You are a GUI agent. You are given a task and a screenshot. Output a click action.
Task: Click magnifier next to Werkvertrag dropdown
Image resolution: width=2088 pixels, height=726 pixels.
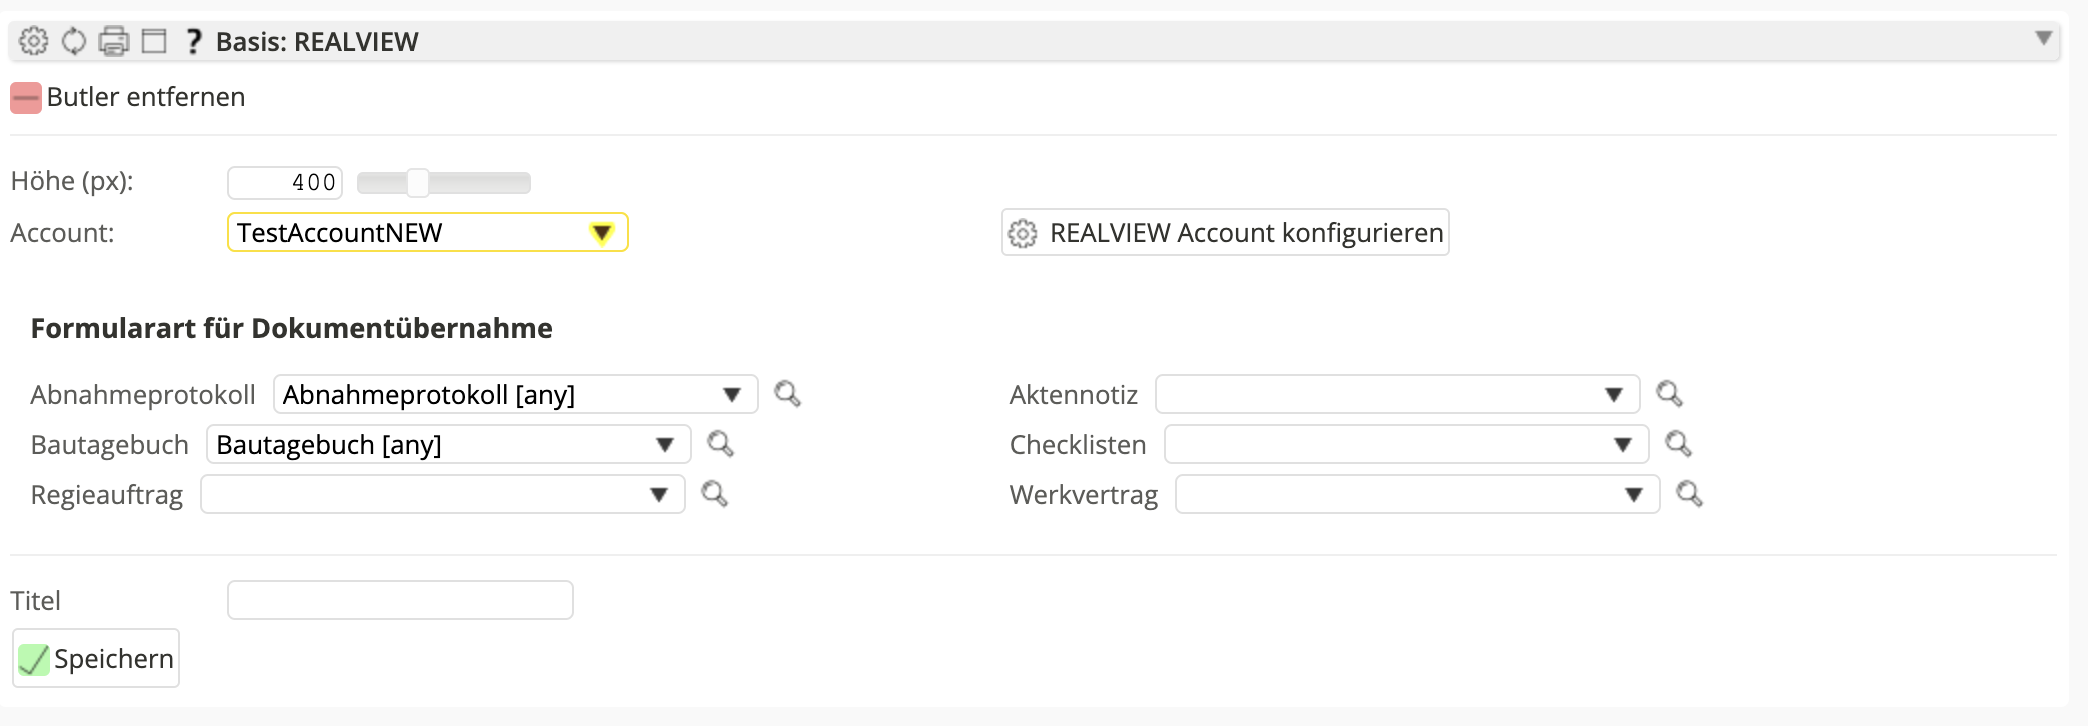(1689, 494)
